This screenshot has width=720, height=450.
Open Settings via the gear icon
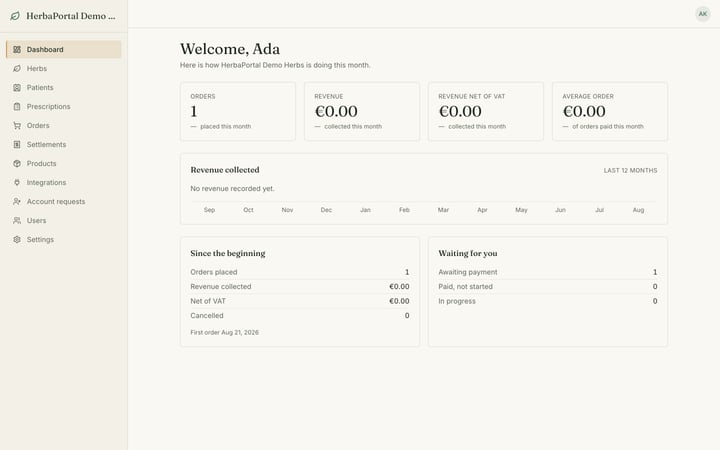pos(17,239)
